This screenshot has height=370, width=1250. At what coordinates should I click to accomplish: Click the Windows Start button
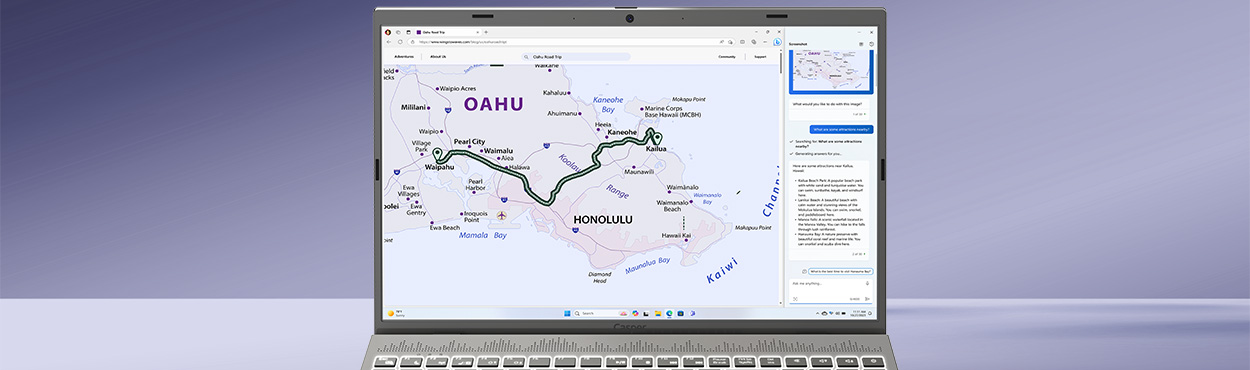pyautogui.click(x=567, y=313)
